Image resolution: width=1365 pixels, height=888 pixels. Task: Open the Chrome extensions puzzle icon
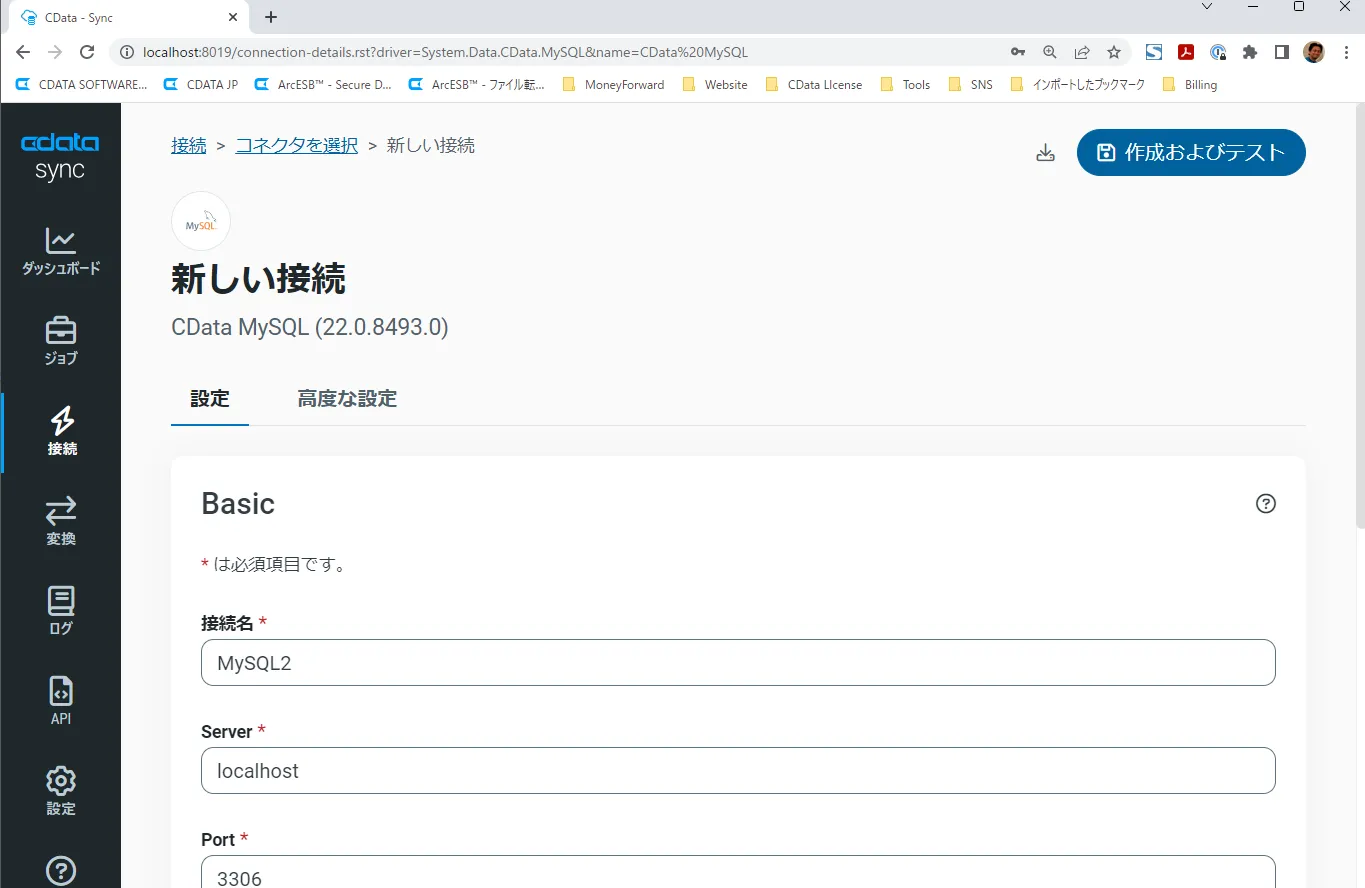point(1250,51)
